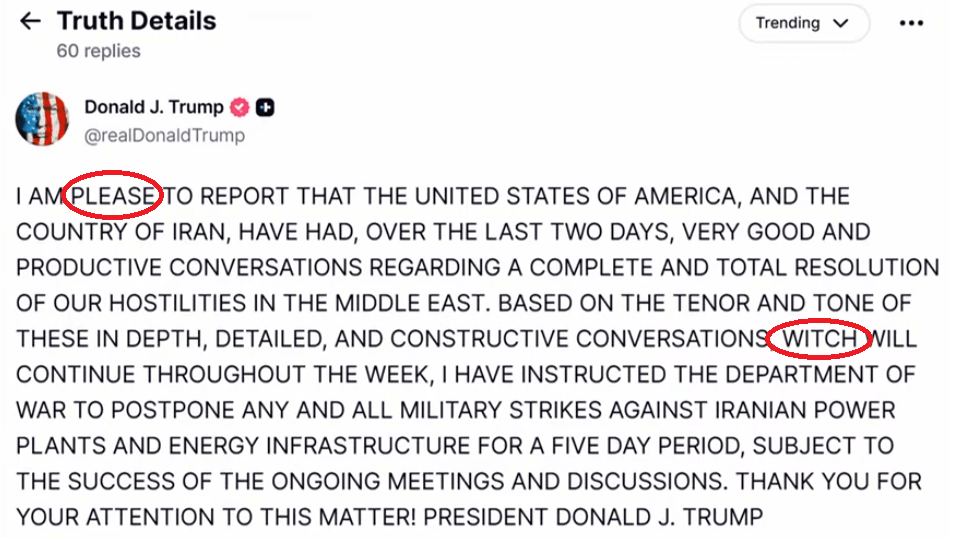The width and height of the screenshot is (976, 555).
Task: Click the red verified badge
Action: pos(241,107)
